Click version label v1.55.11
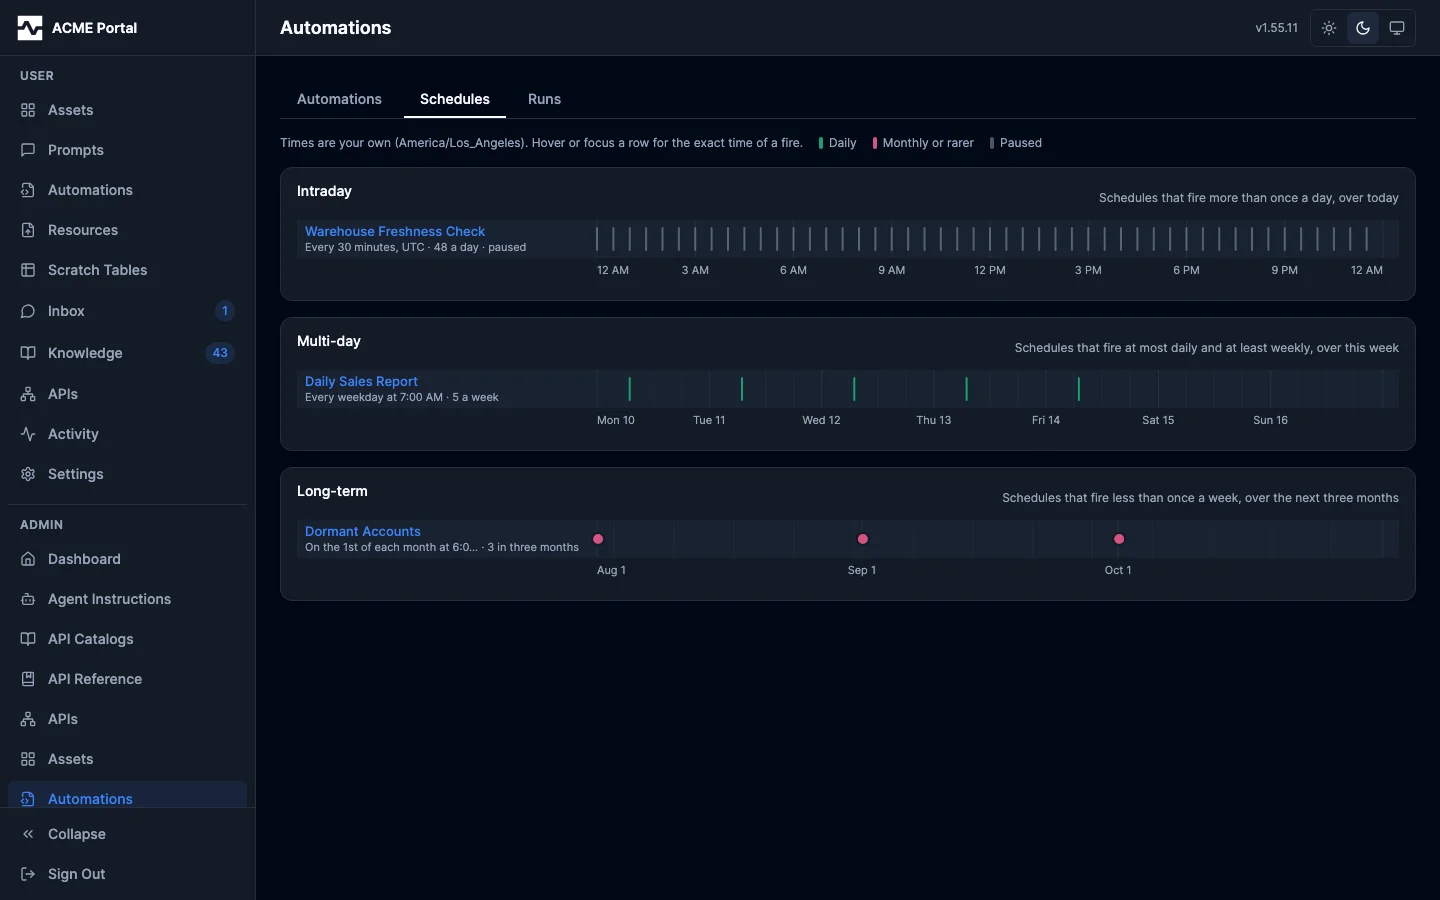1440x900 pixels. [1277, 28]
